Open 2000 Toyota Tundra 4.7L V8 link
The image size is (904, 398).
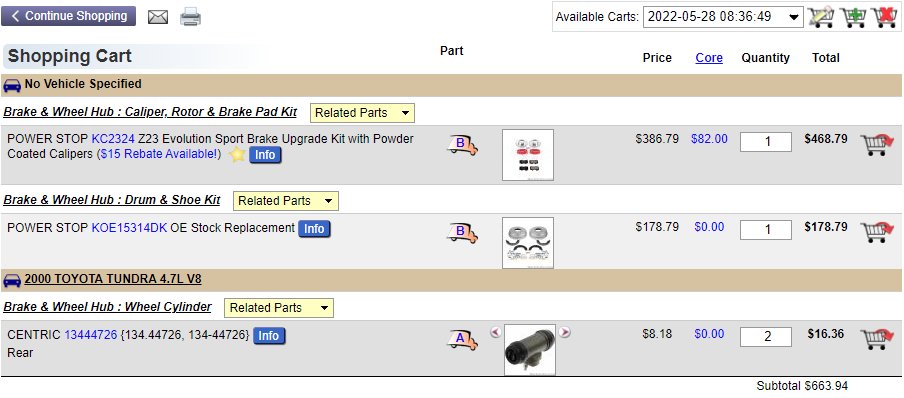pyautogui.click(x=113, y=279)
